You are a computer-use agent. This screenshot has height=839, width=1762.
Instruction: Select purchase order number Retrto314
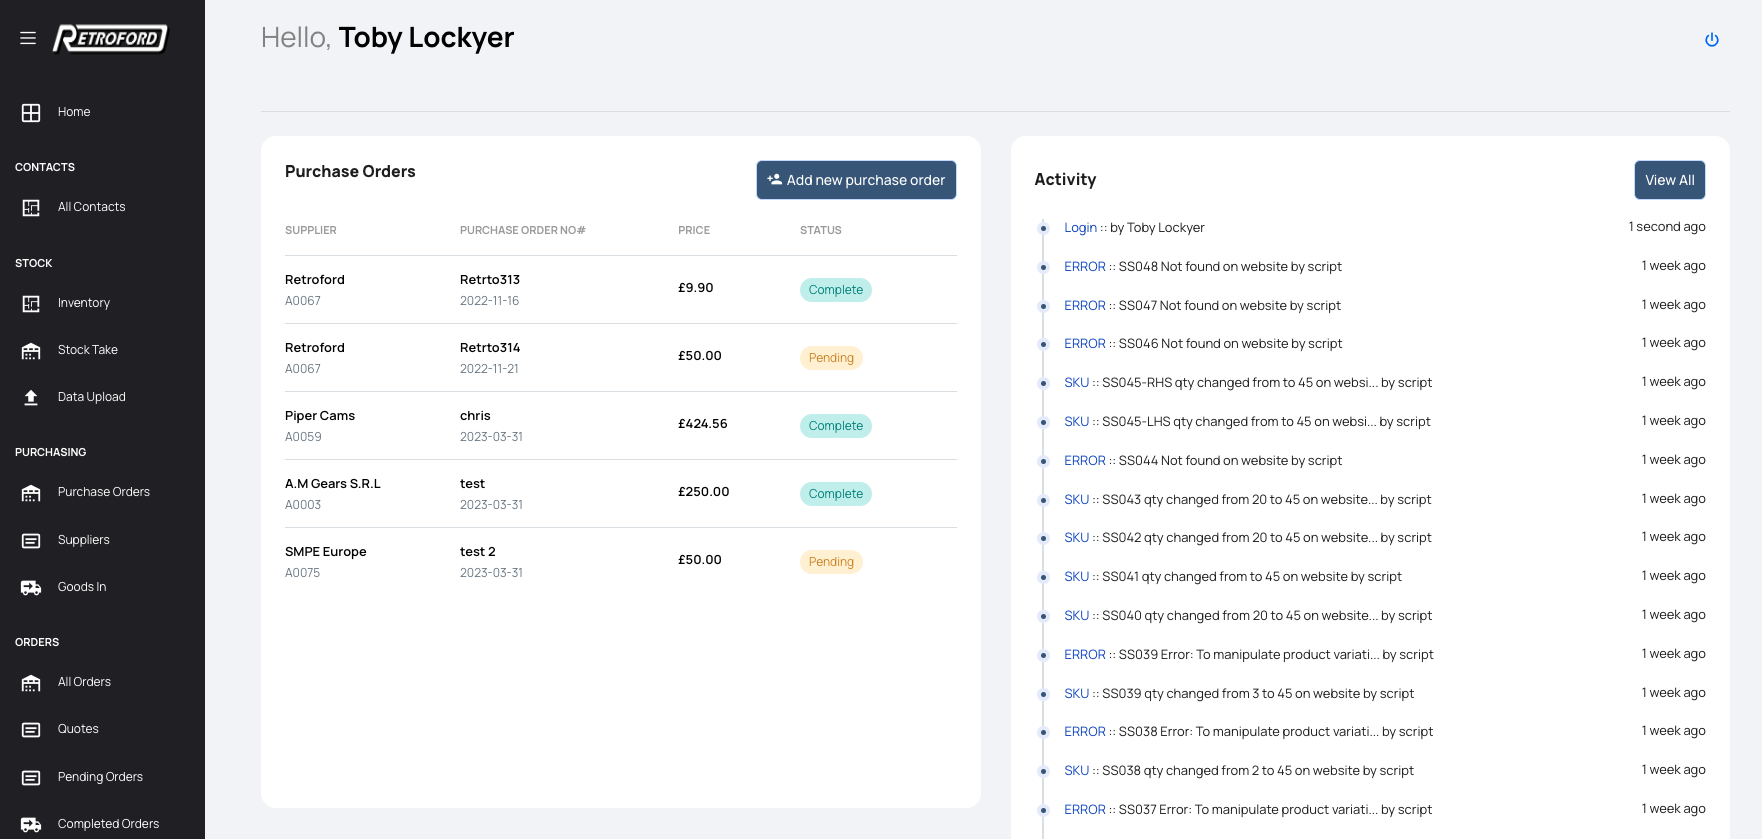coord(490,348)
